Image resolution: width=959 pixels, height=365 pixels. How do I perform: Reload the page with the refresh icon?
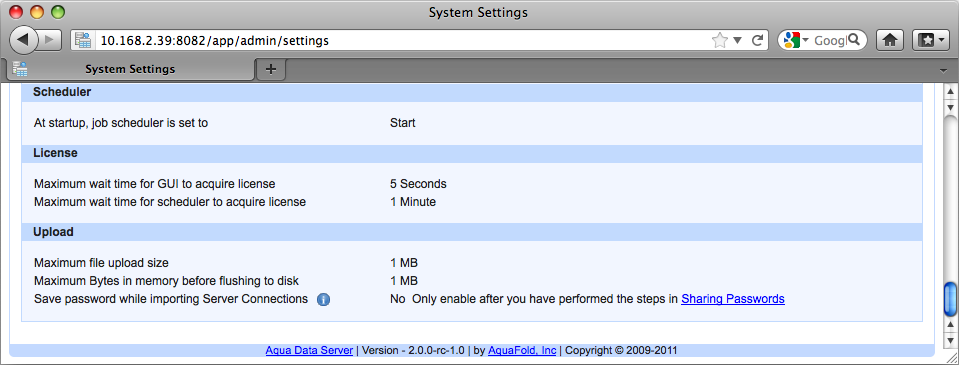(757, 40)
